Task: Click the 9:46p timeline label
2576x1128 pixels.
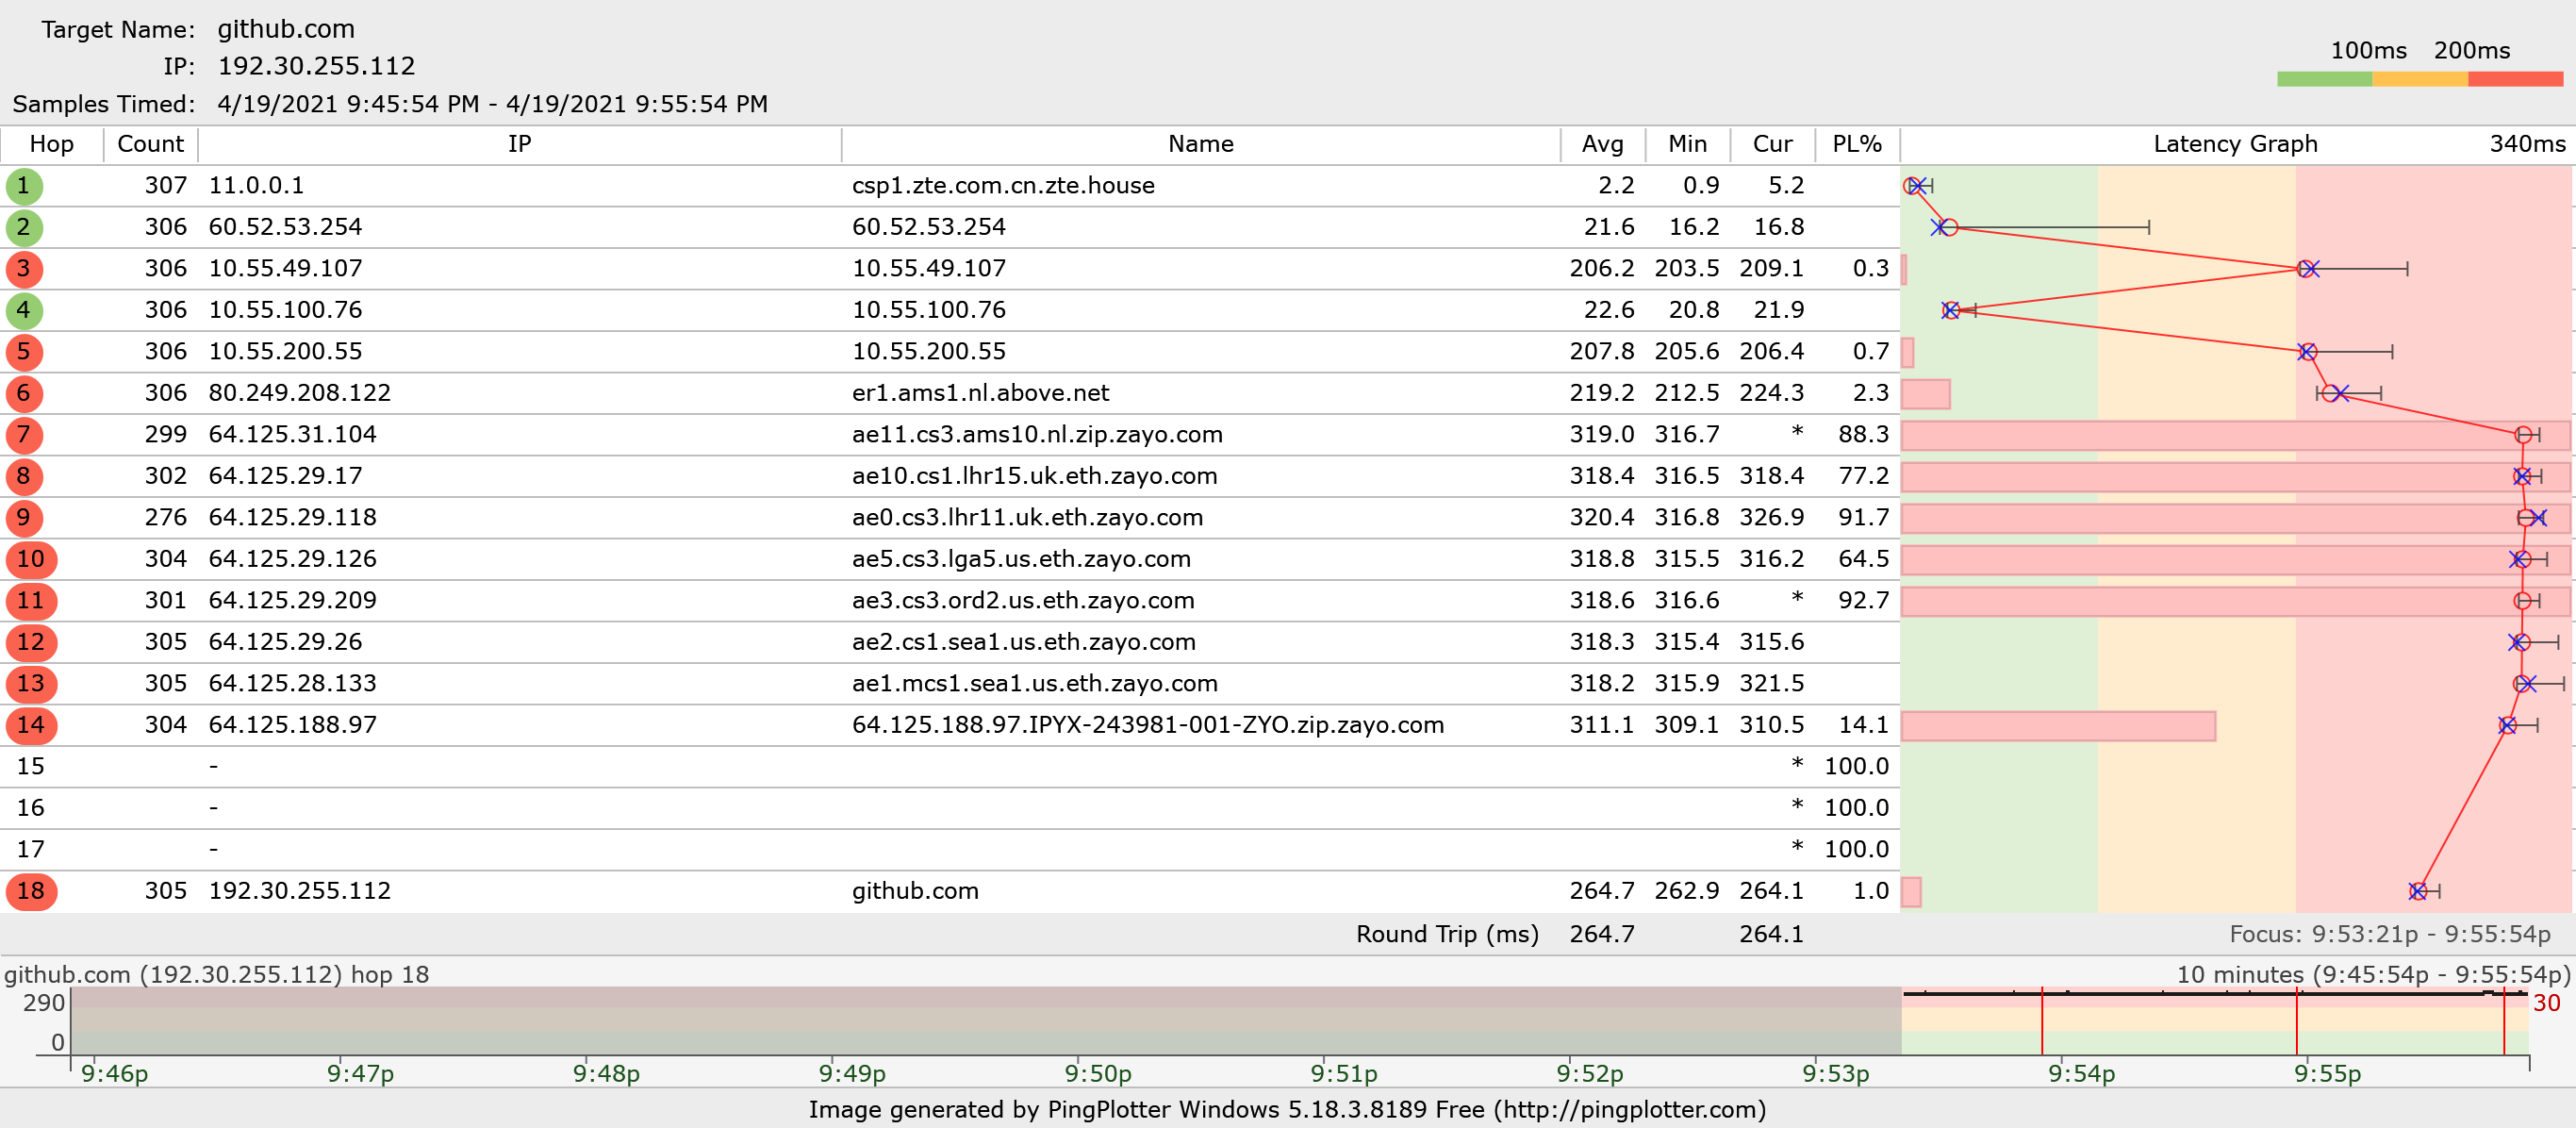Action: coord(114,1073)
